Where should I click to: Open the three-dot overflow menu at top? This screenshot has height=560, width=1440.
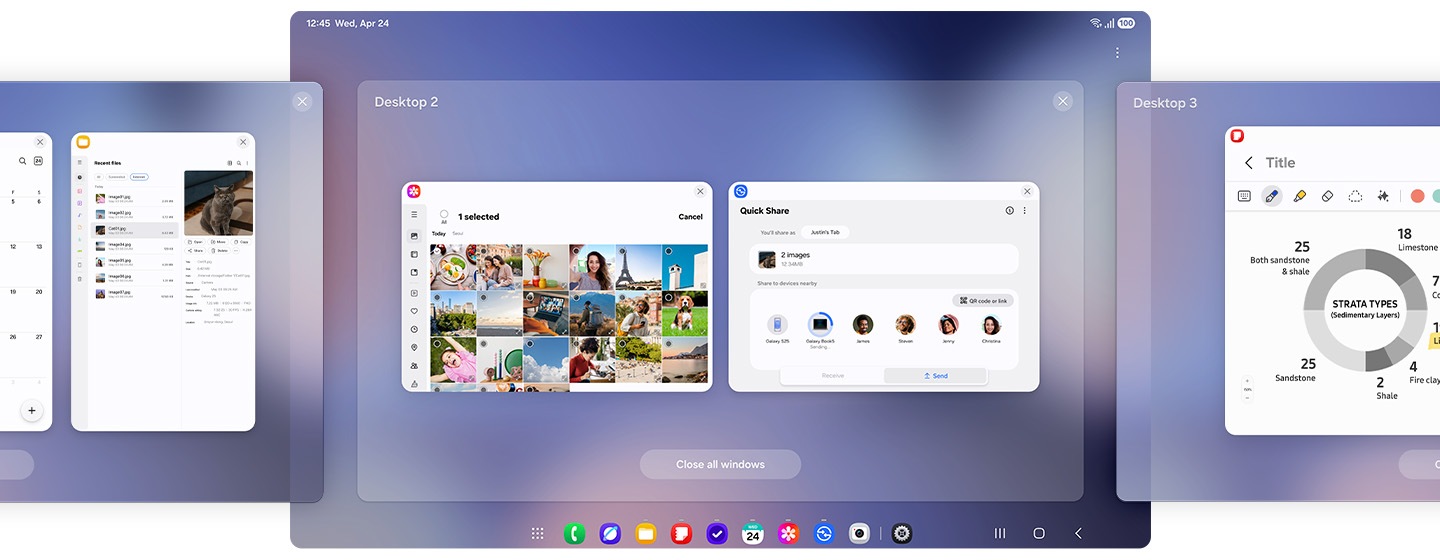tap(1117, 53)
